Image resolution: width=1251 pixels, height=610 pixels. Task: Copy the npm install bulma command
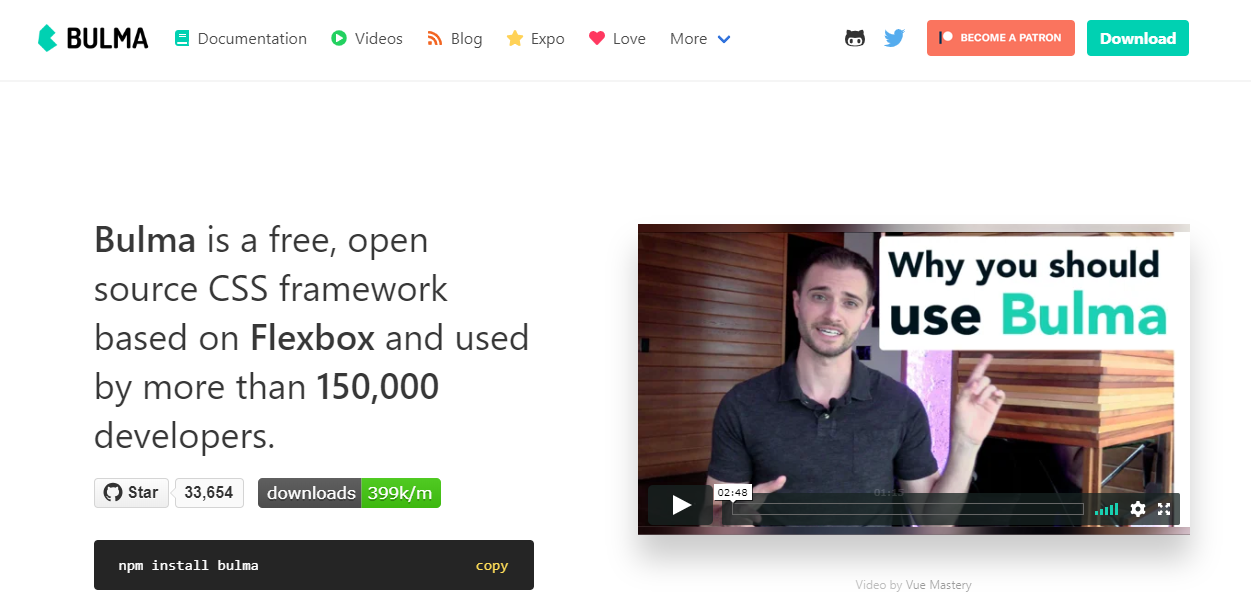(492, 566)
